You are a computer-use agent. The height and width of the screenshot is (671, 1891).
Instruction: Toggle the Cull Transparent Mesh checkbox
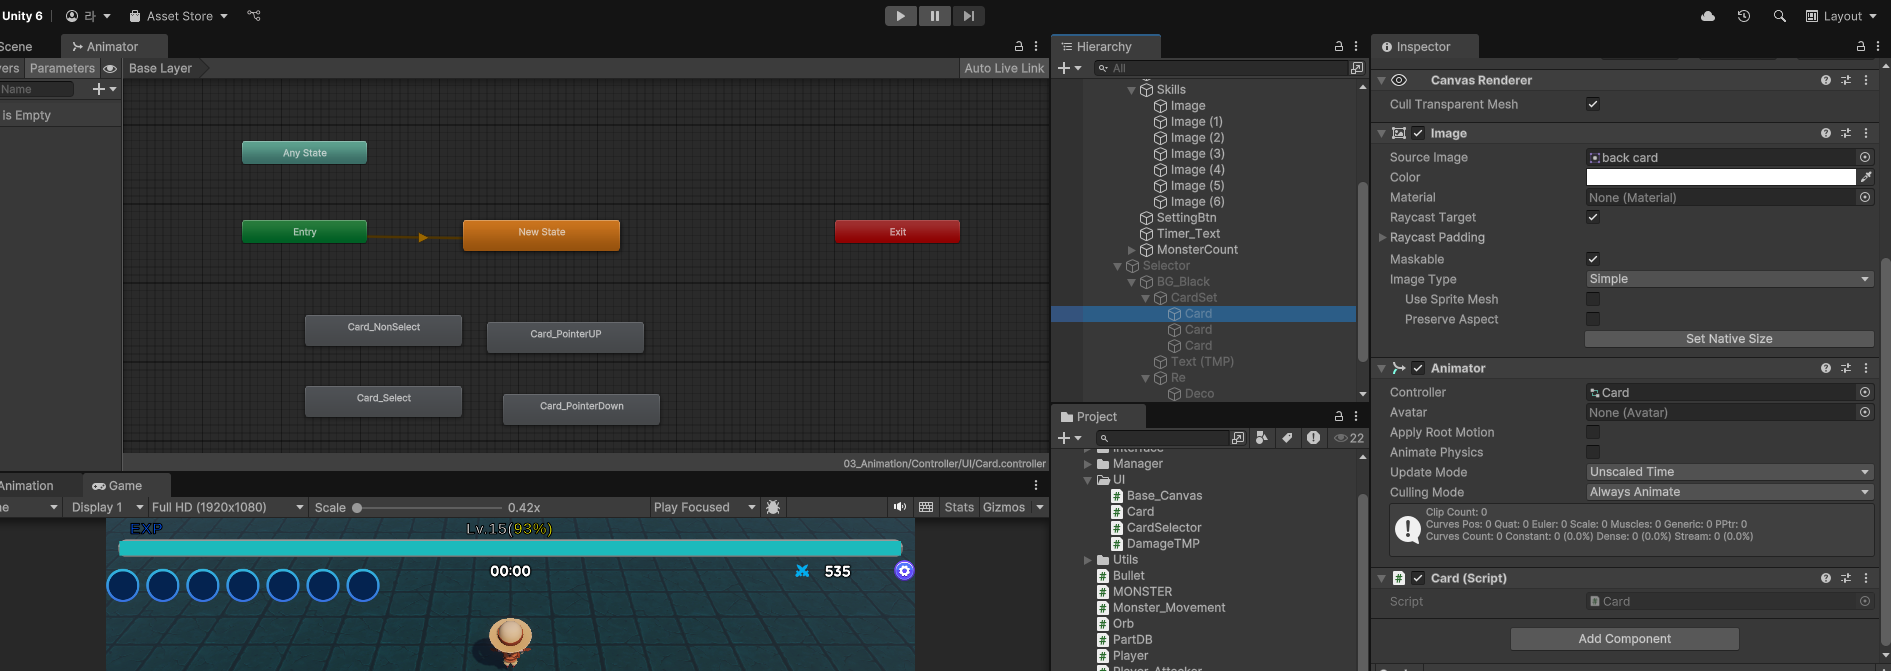tap(1593, 104)
